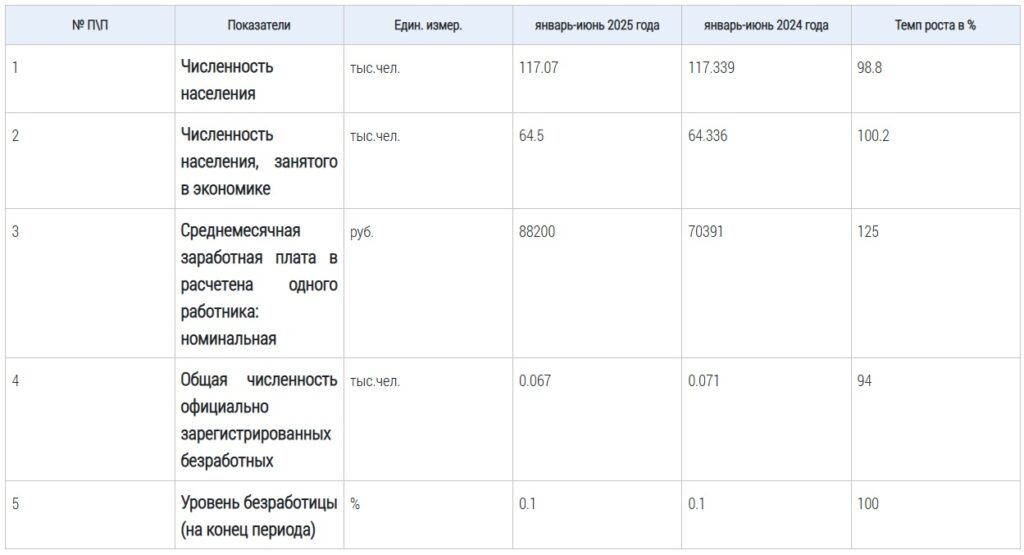
Task: Click "Общая численность официально зарегистрированных безработных" label
Action: [259, 420]
